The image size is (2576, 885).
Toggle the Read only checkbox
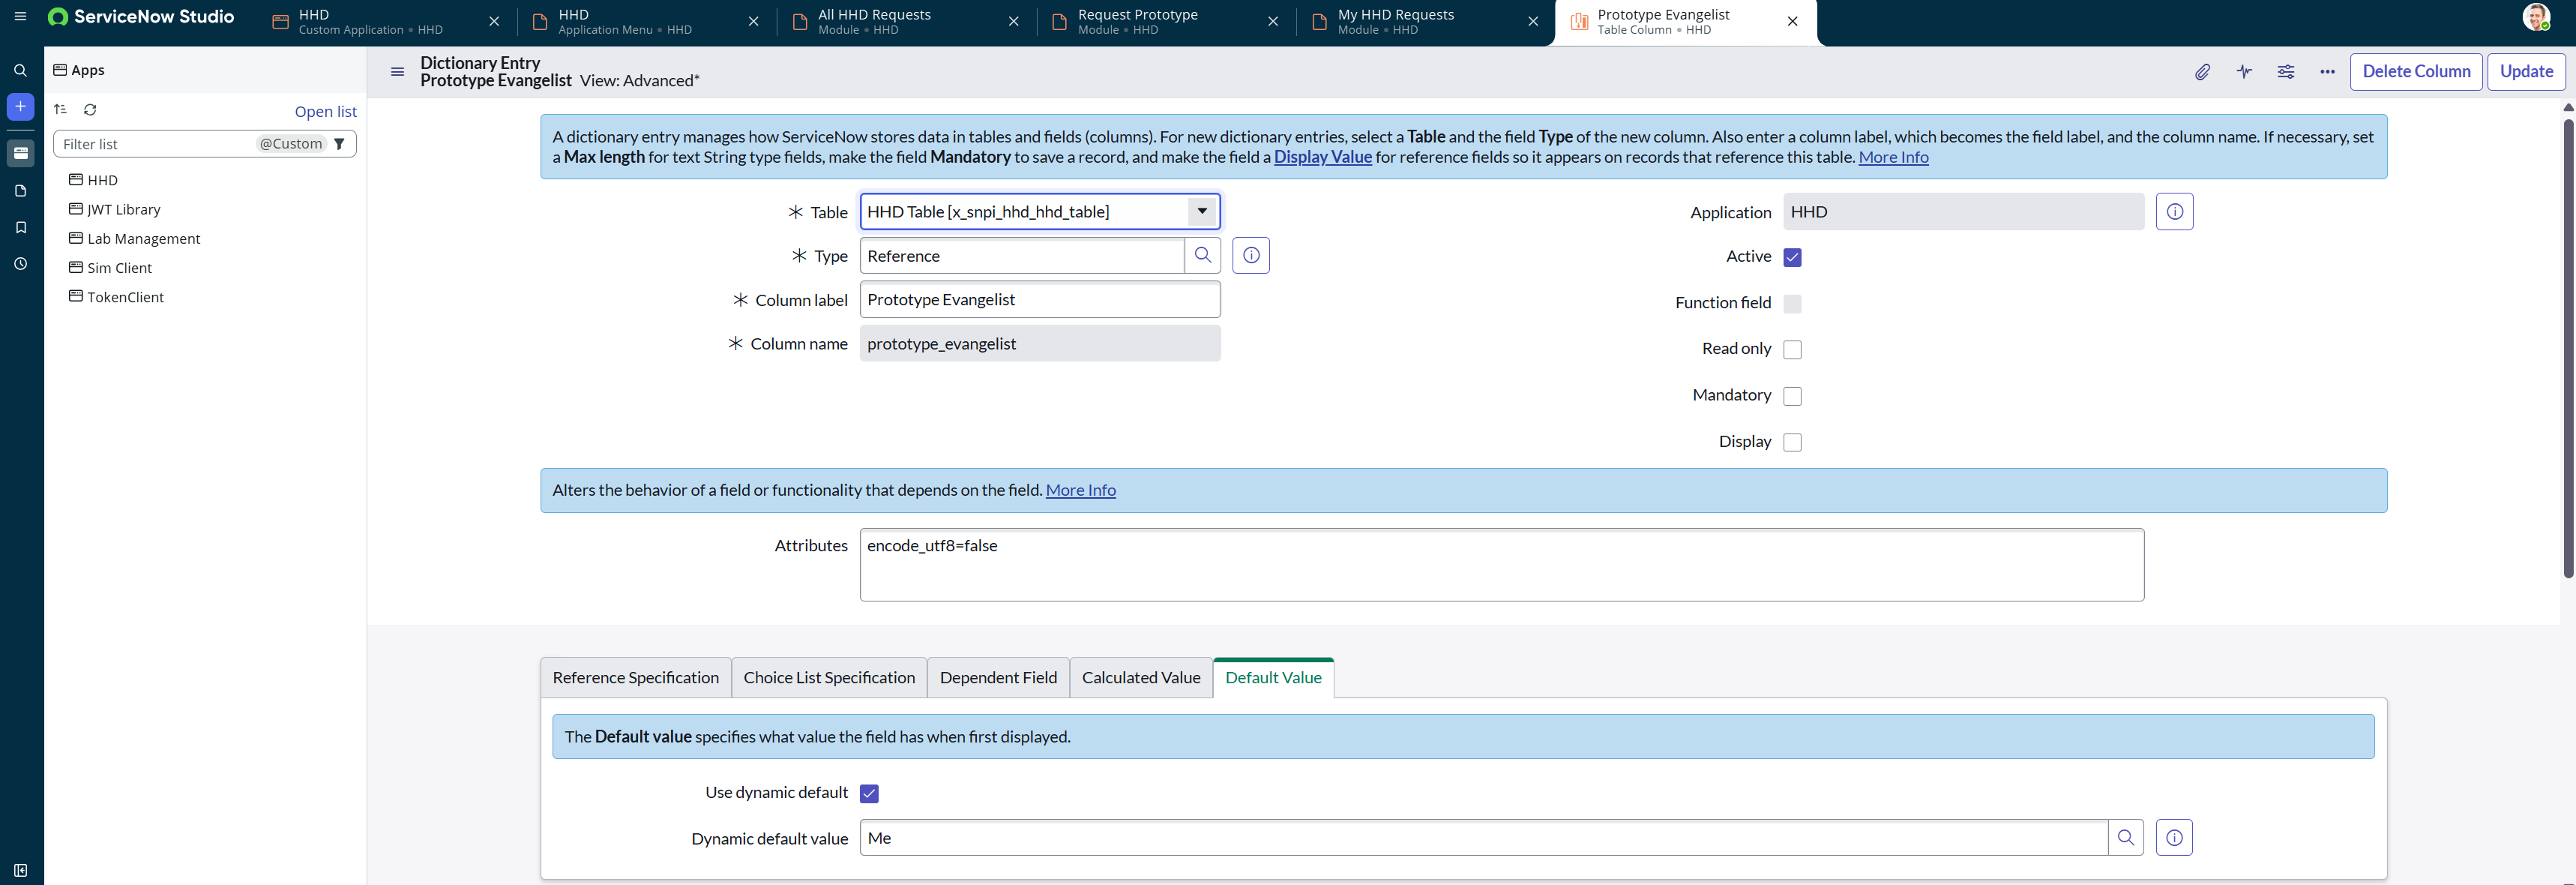click(x=1792, y=350)
